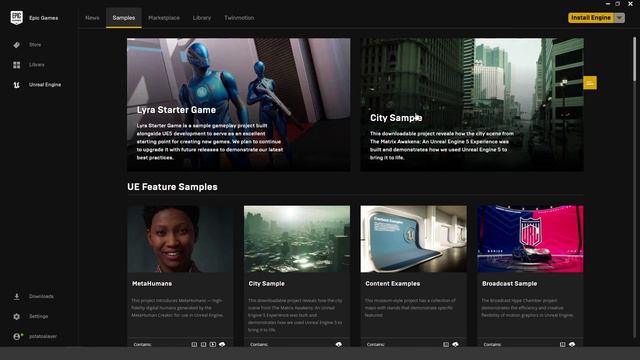640x360 pixels.
Task: Click the yellow notes icon beside City Sample
Action: (x=590, y=83)
